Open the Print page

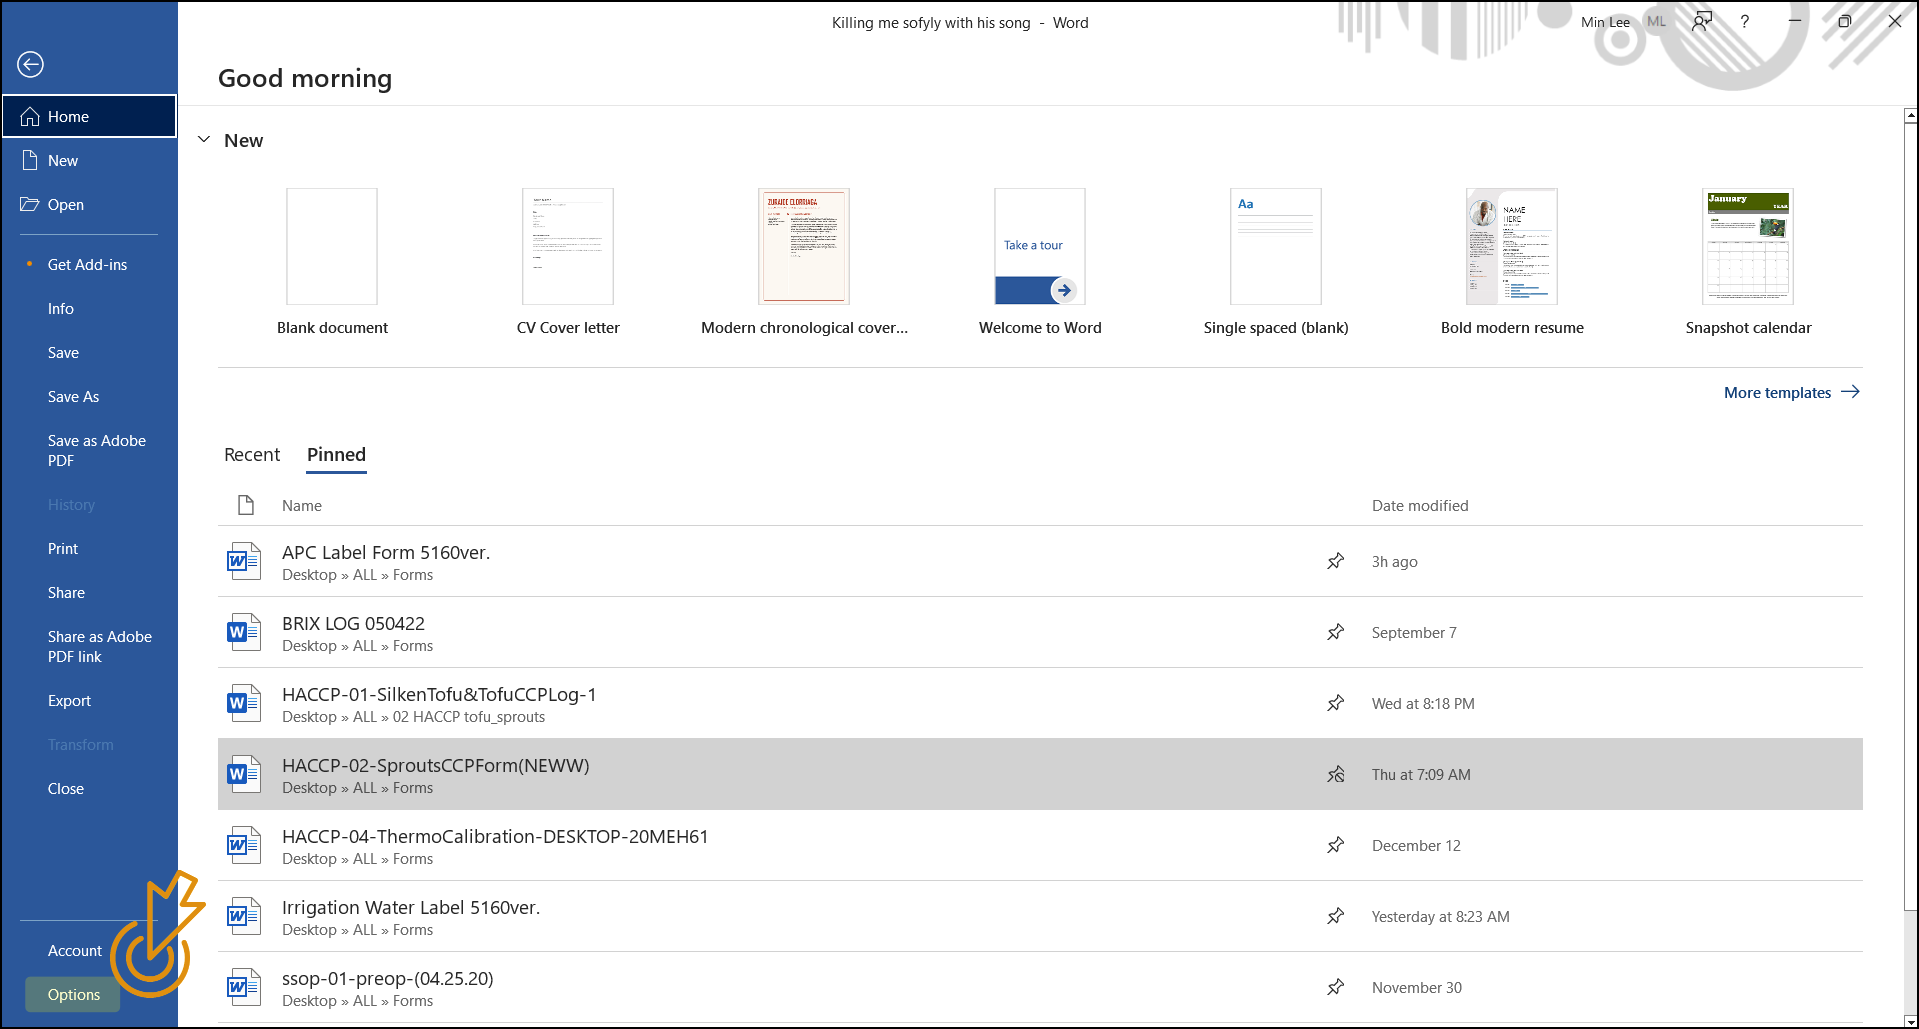tap(89, 548)
